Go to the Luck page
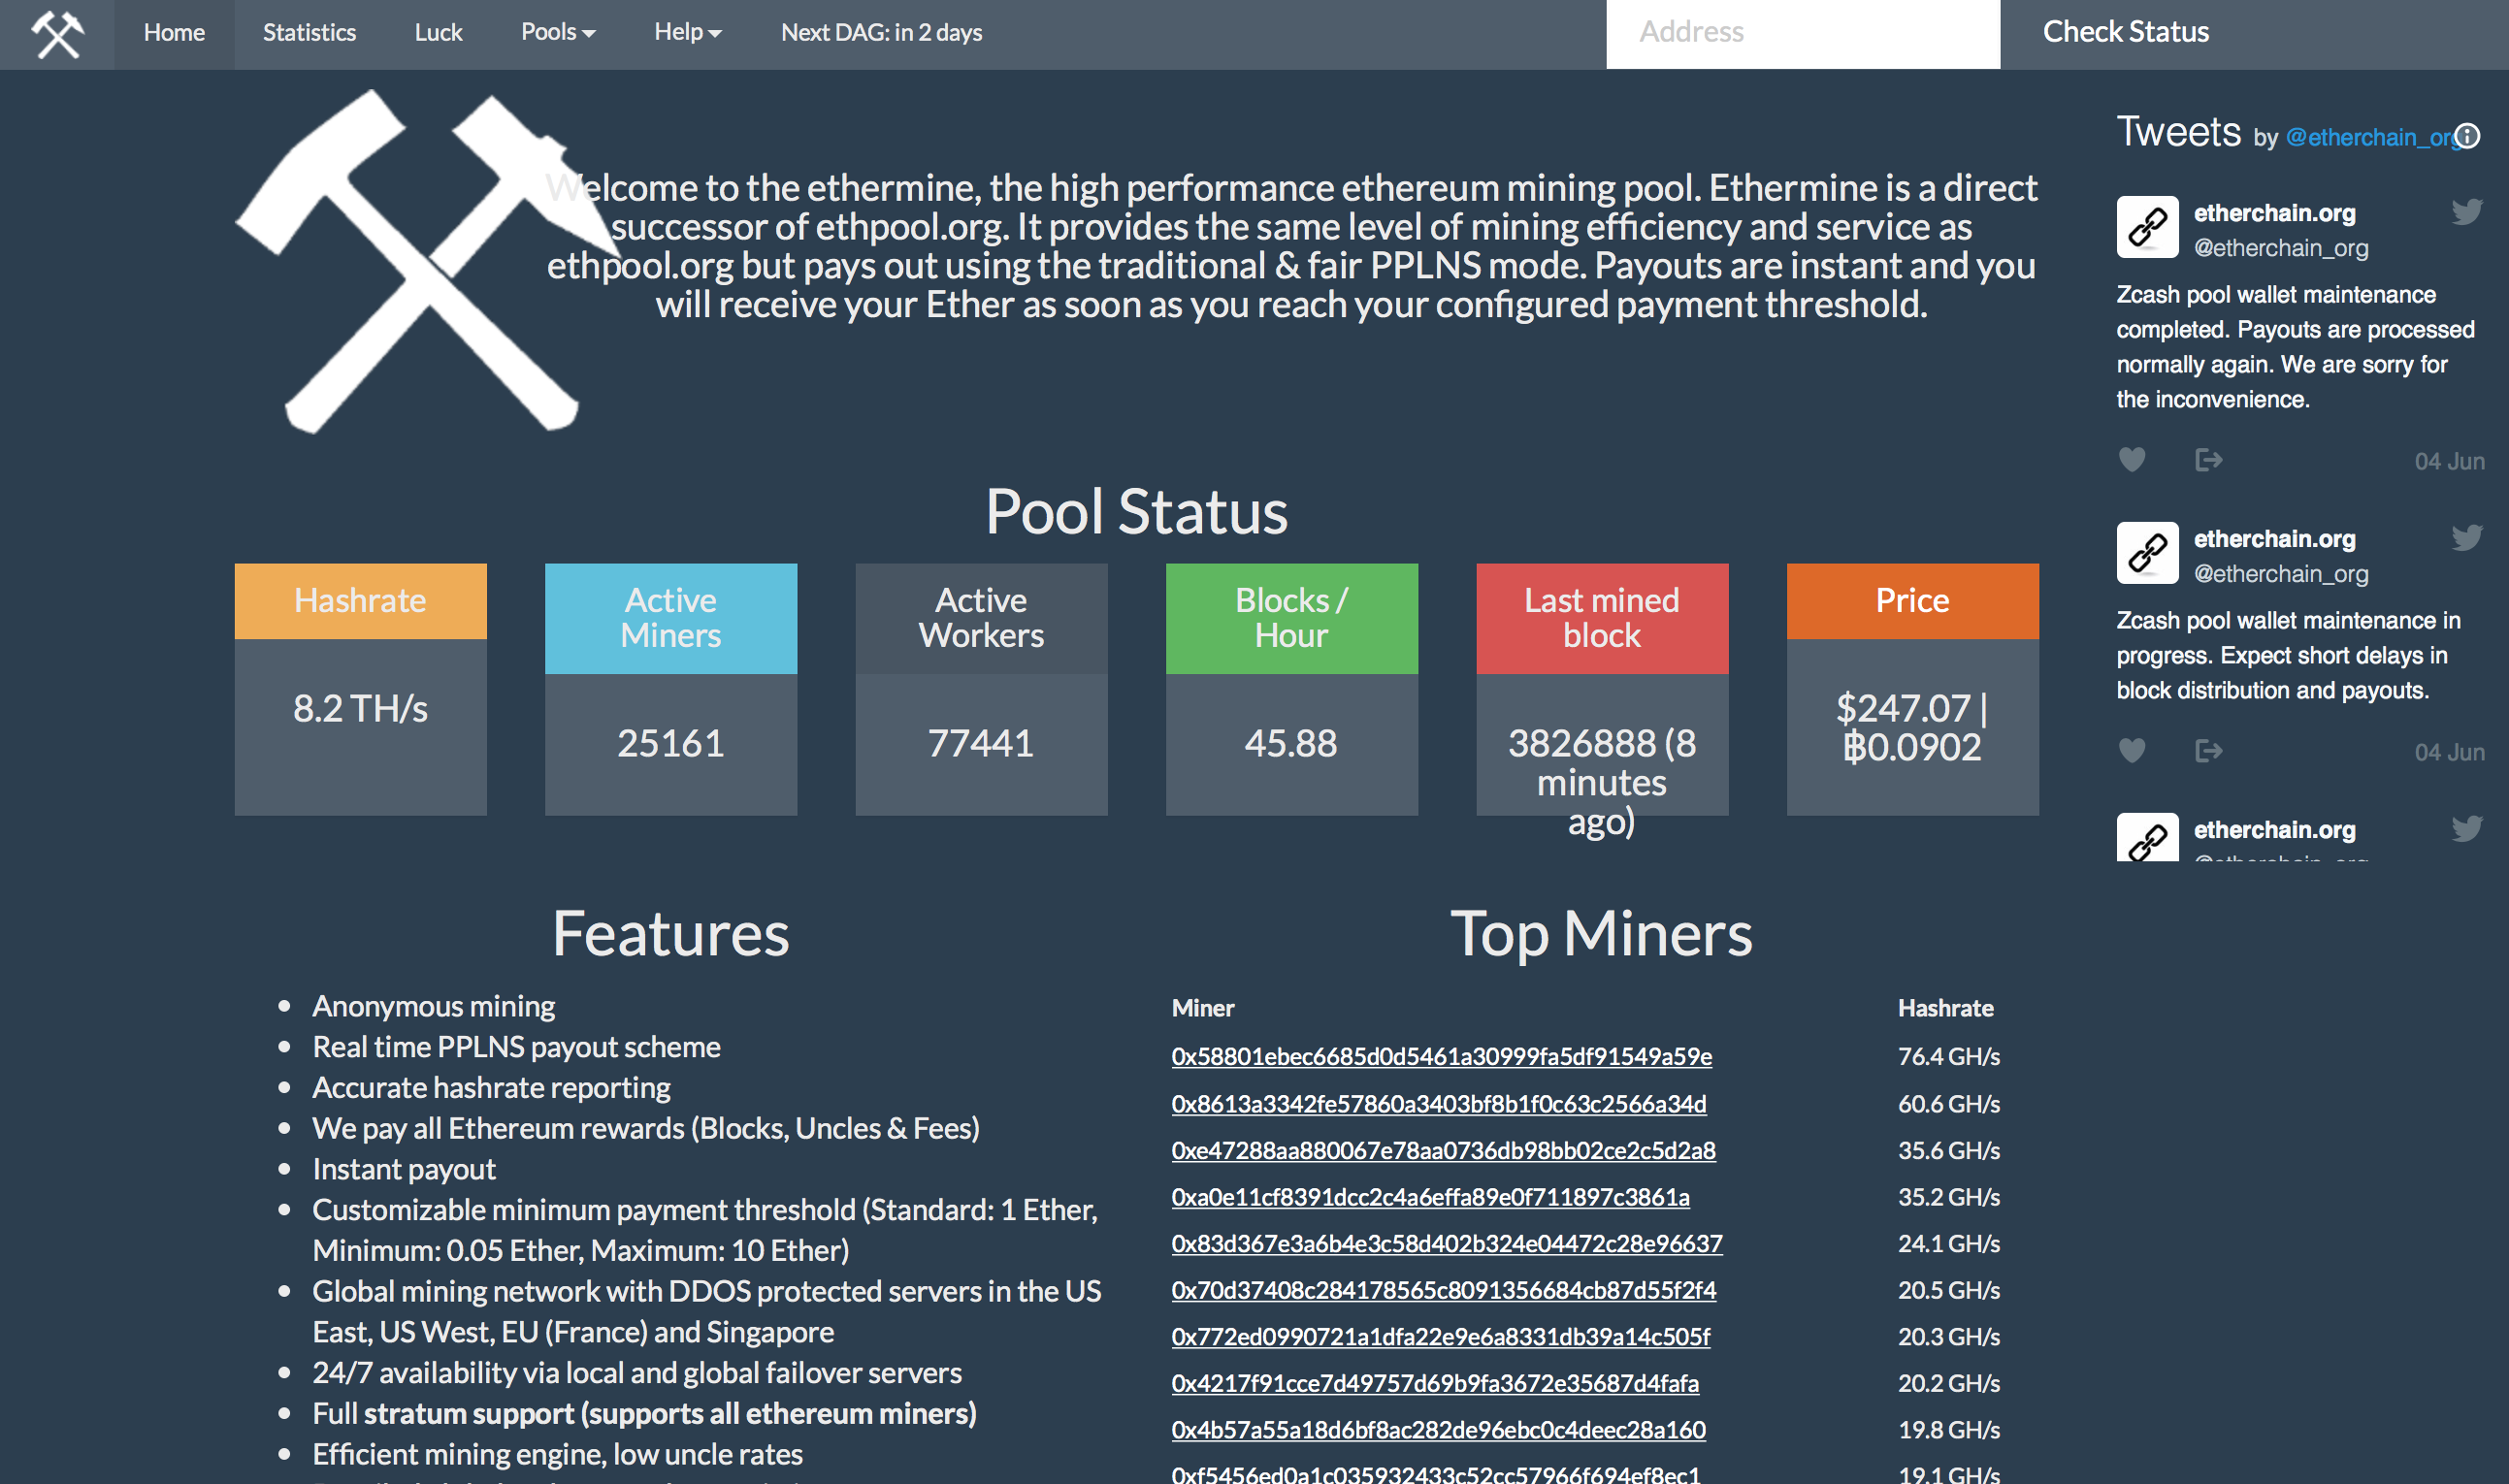This screenshot has height=1484, width=2509. (x=438, y=33)
